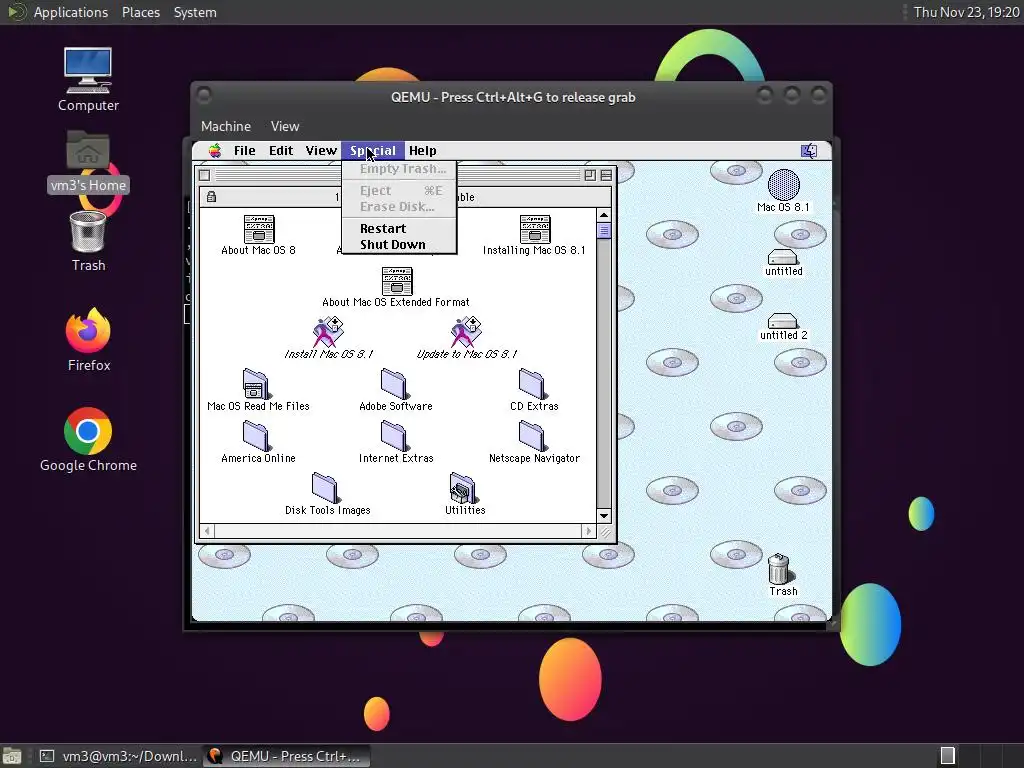Image resolution: width=1024 pixels, height=768 pixels.
Task: Open the About Mac OS 8 document
Action: coord(259,229)
